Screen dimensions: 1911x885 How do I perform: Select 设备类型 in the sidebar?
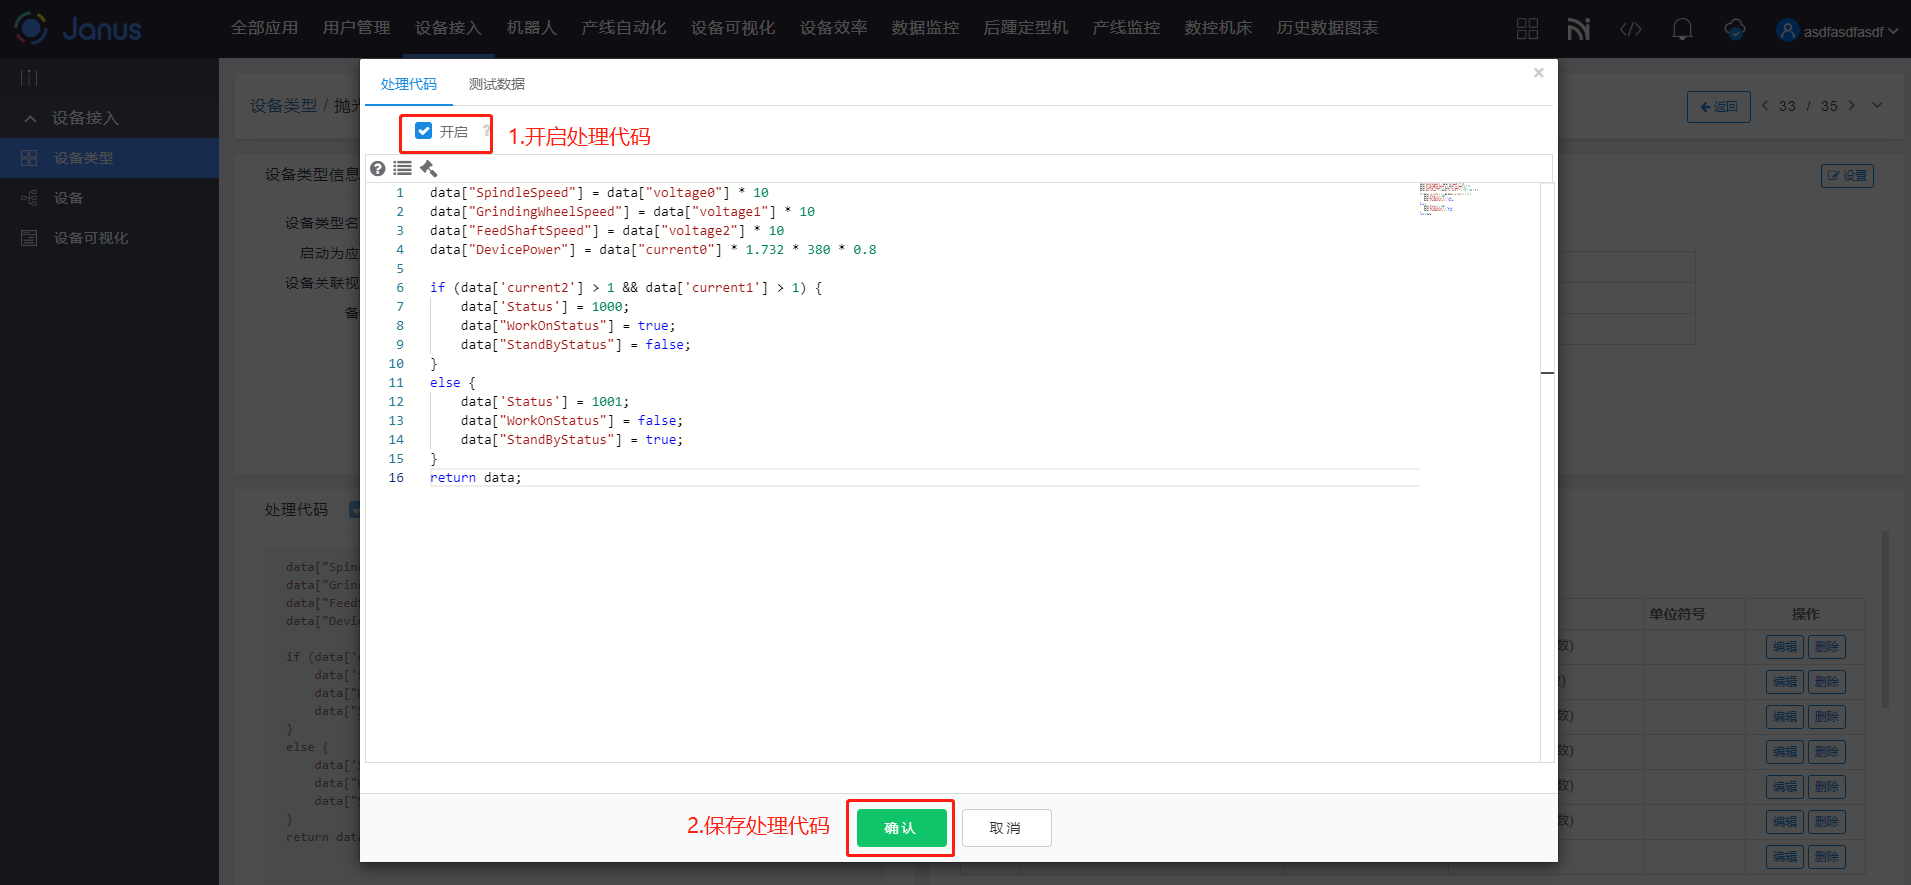(x=109, y=158)
